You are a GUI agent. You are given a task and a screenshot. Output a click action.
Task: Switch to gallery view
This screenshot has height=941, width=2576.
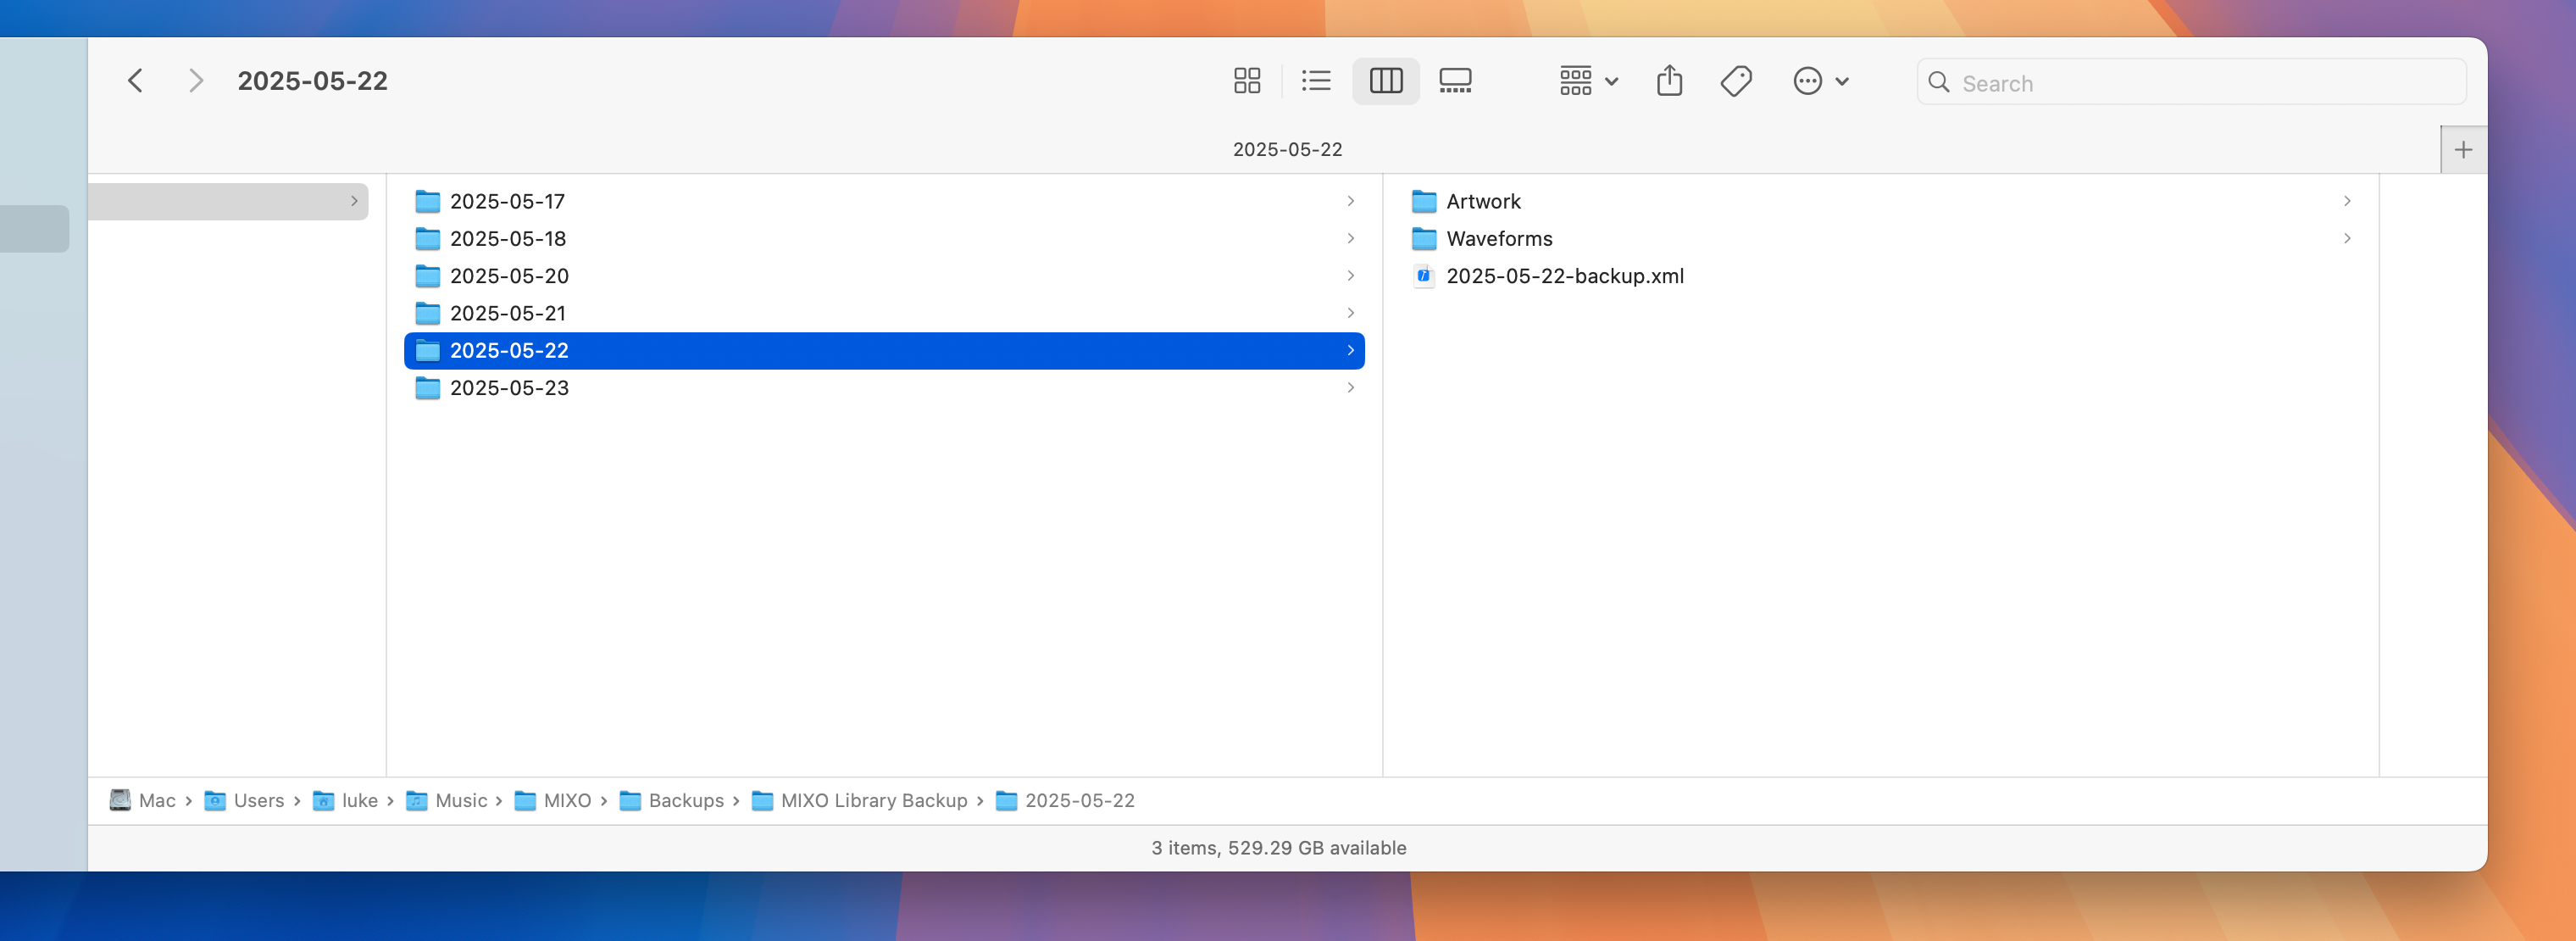coord(1455,81)
